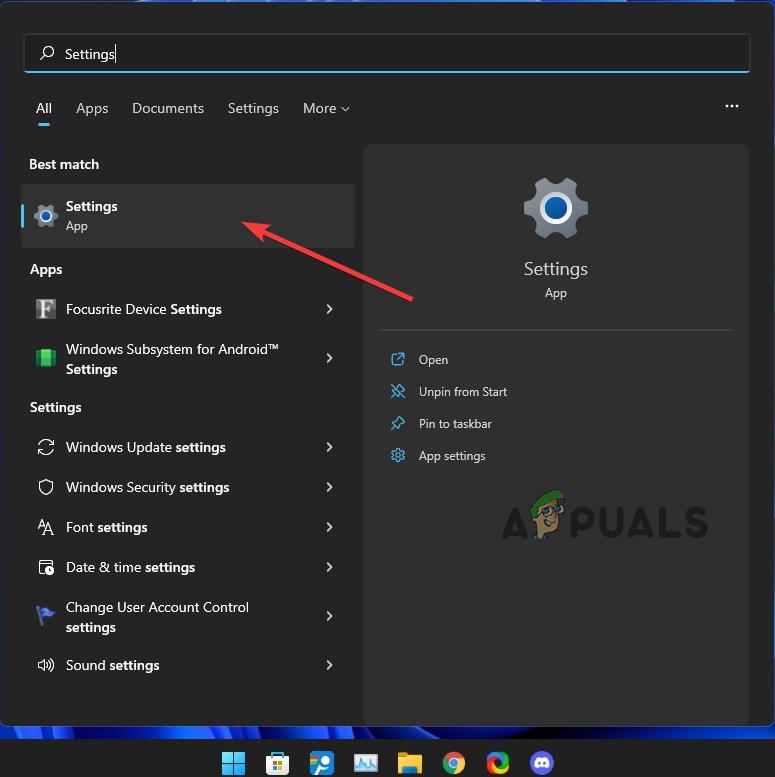Open Date & time settings result
The image size is (775, 777).
click(x=188, y=567)
